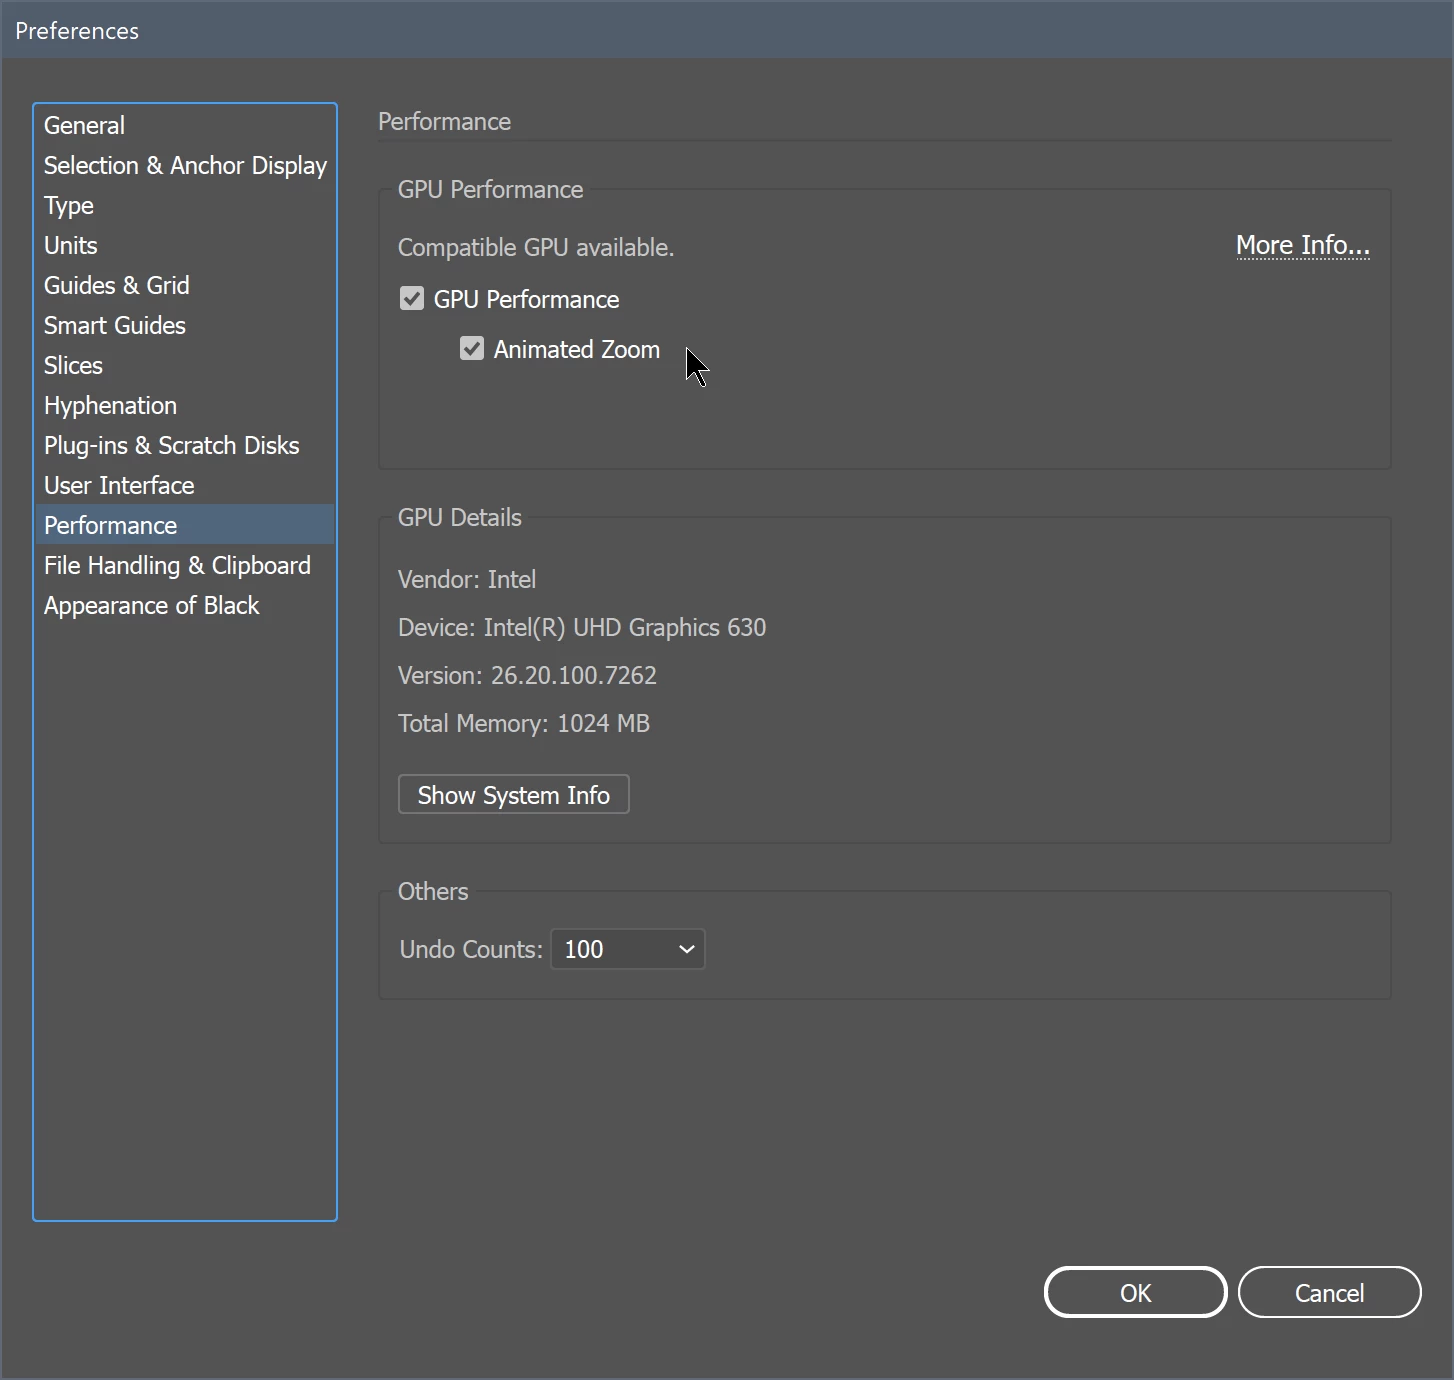Go to Type preferences
Viewport: 1454px width, 1380px height.
[185, 205]
